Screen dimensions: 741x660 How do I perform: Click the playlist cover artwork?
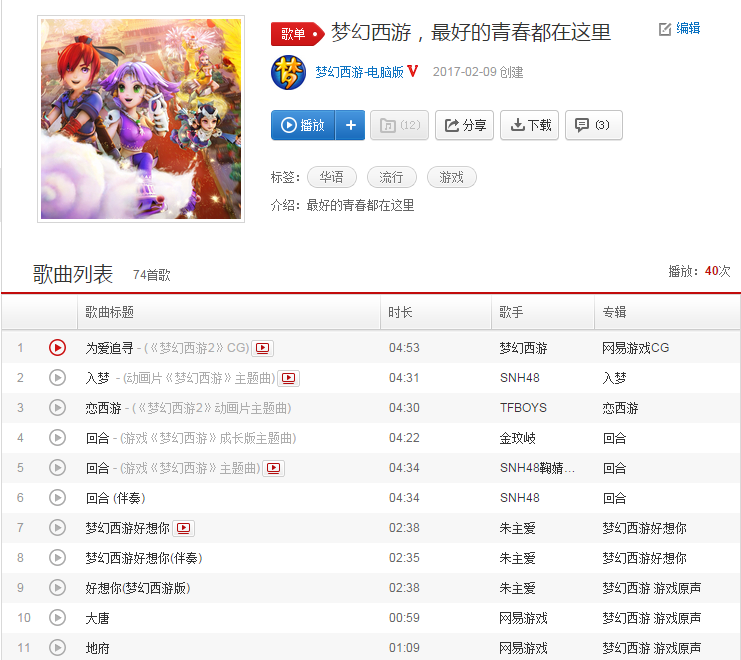point(141,119)
